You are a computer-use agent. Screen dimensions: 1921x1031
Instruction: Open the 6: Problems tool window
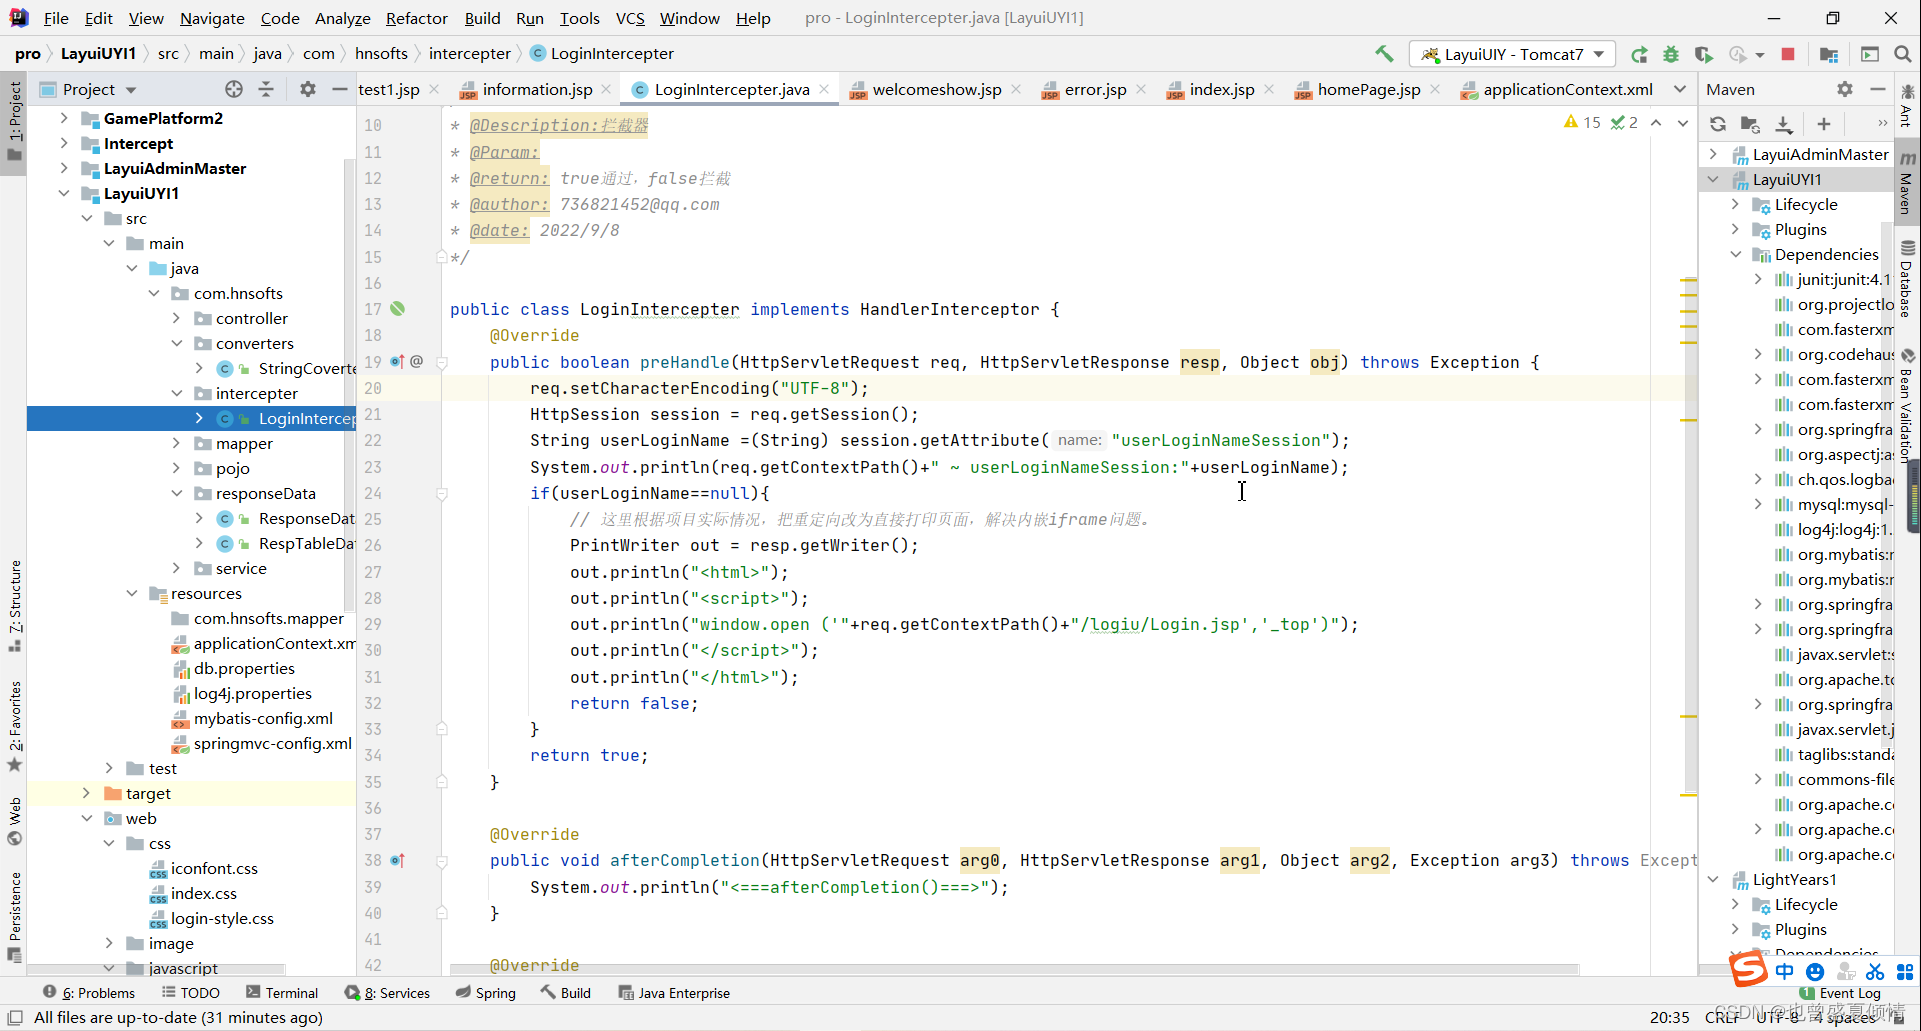[89, 993]
